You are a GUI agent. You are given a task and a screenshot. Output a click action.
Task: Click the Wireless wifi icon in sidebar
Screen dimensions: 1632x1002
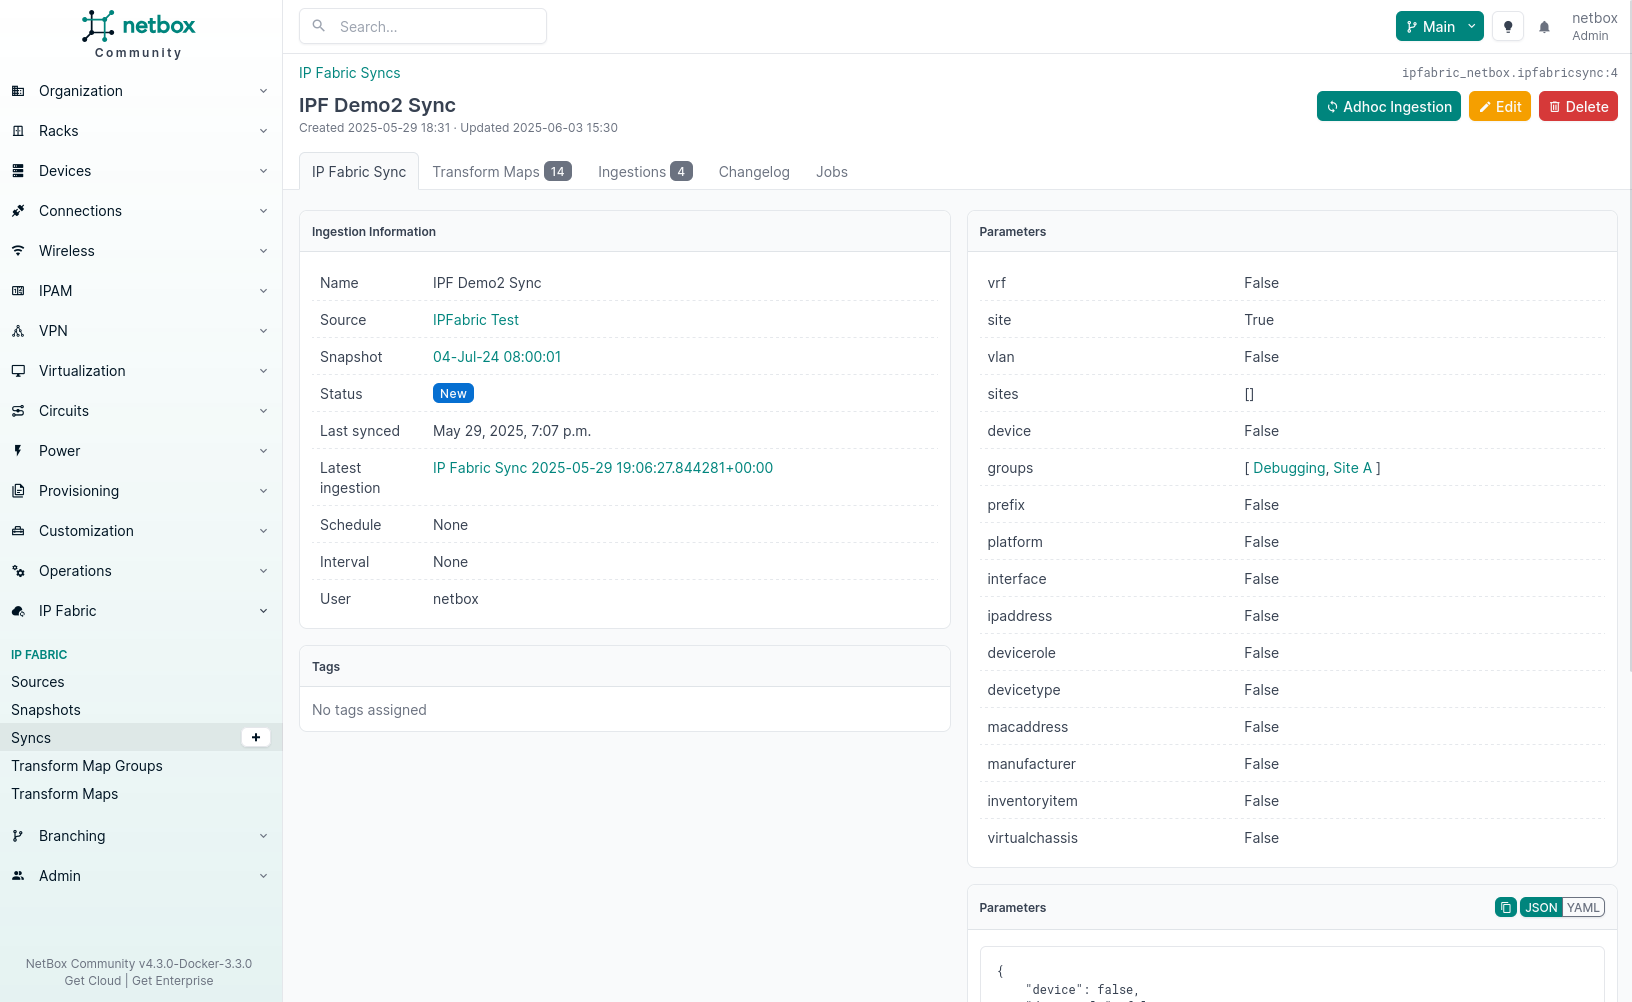pyautogui.click(x=18, y=251)
